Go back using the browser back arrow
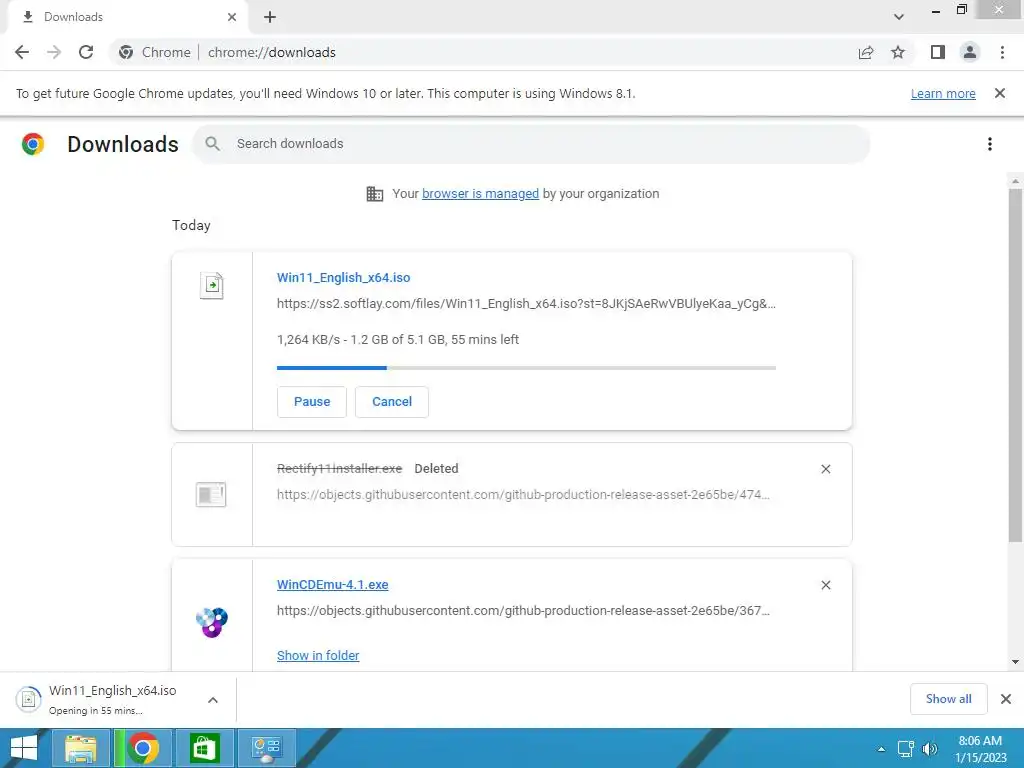1024x768 pixels. pyautogui.click(x=22, y=52)
